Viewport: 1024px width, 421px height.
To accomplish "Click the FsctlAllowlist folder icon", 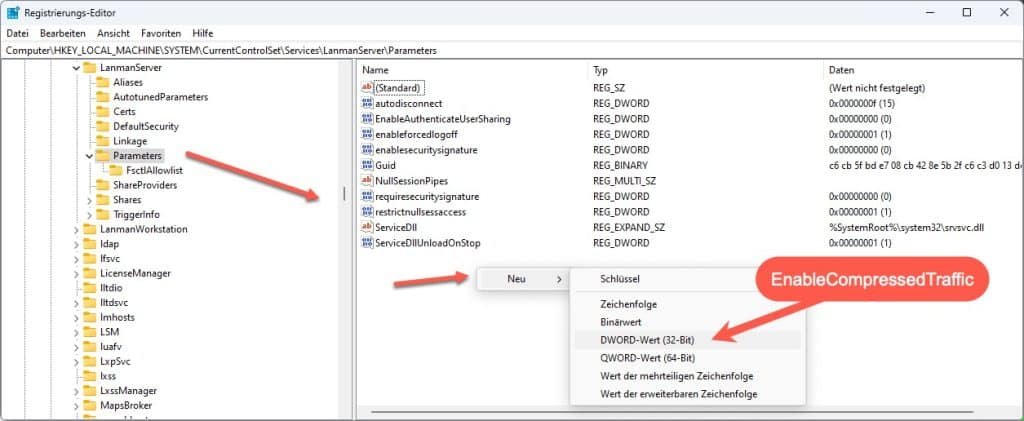I will (116, 170).
